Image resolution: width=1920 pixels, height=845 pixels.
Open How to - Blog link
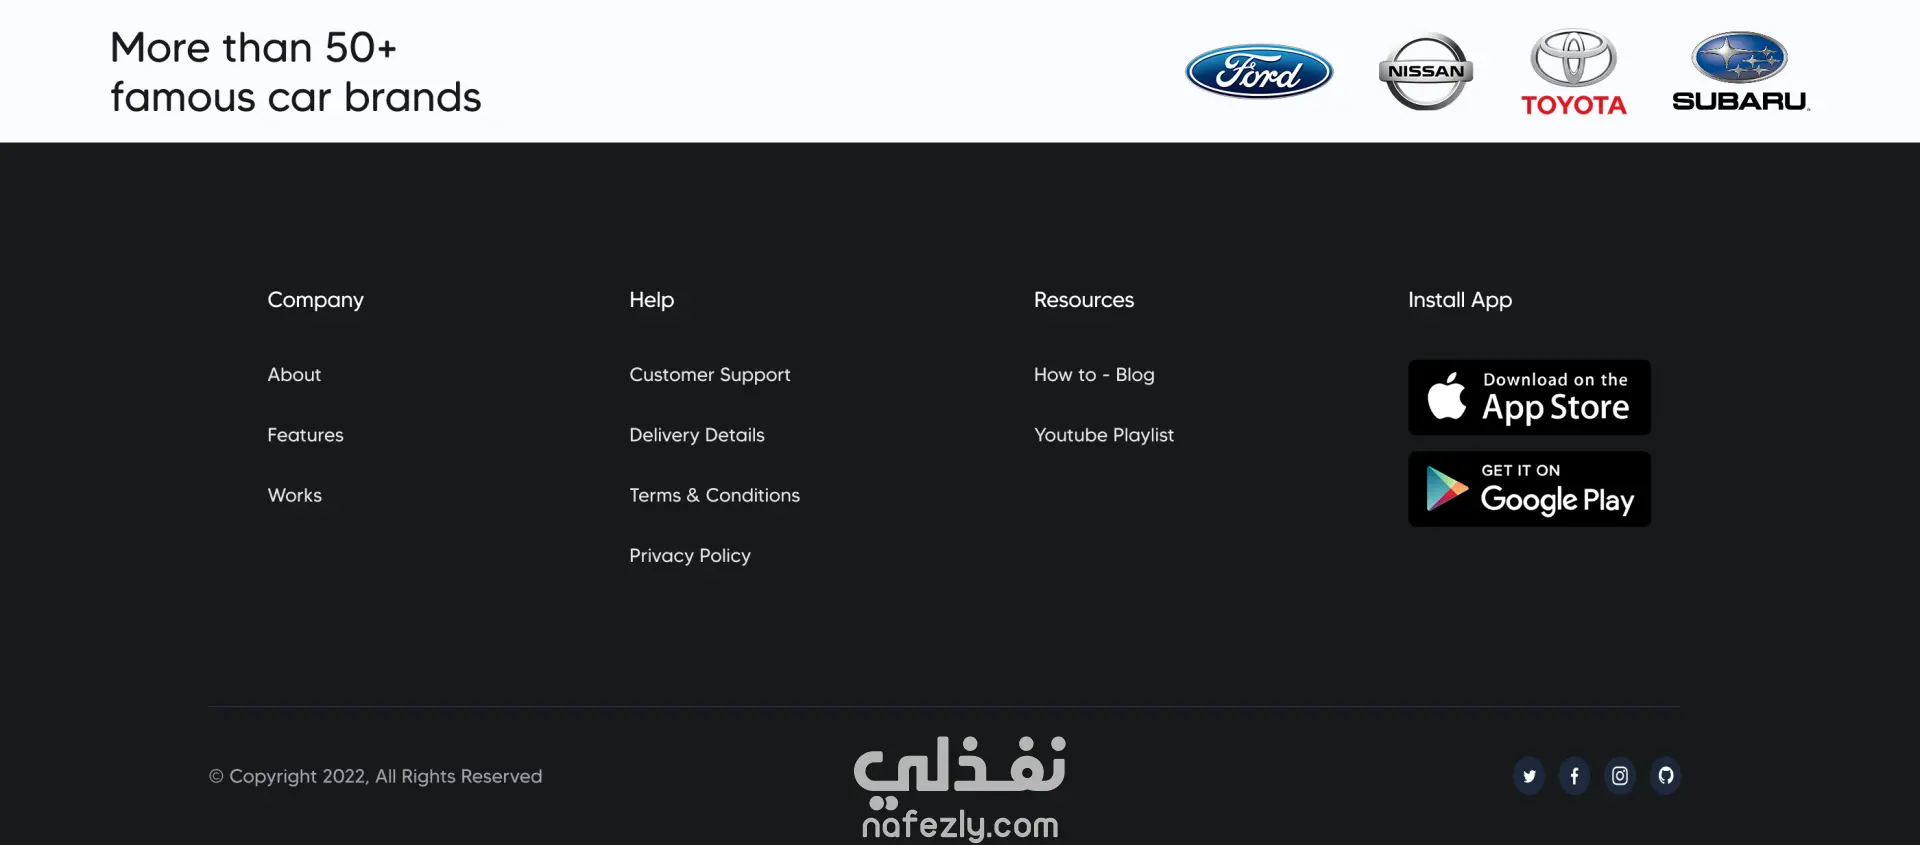(1094, 375)
